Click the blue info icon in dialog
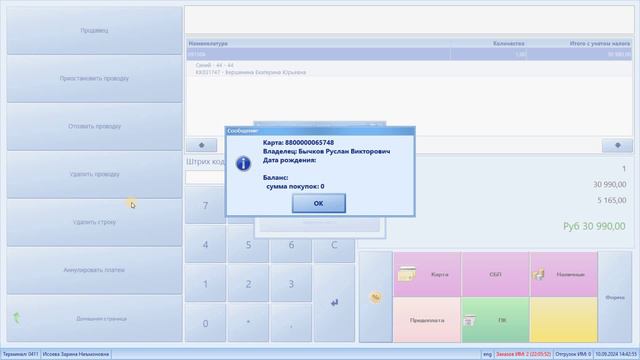The height and width of the screenshot is (360, 640). click(243, 164)
